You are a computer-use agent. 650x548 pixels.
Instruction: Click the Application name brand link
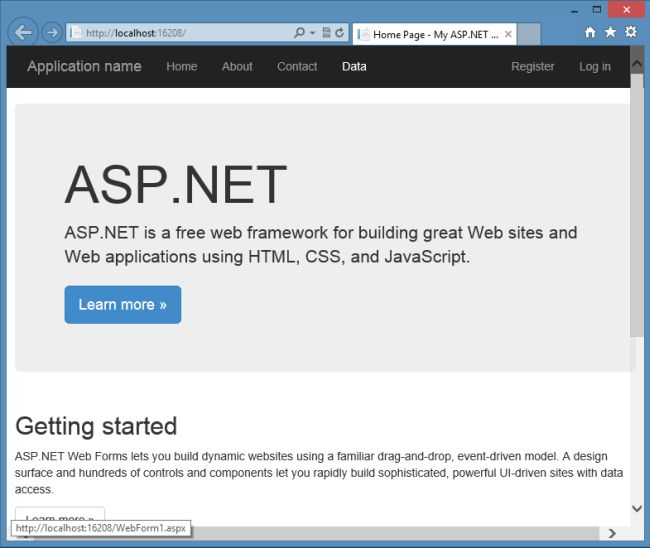pos(84,66)
